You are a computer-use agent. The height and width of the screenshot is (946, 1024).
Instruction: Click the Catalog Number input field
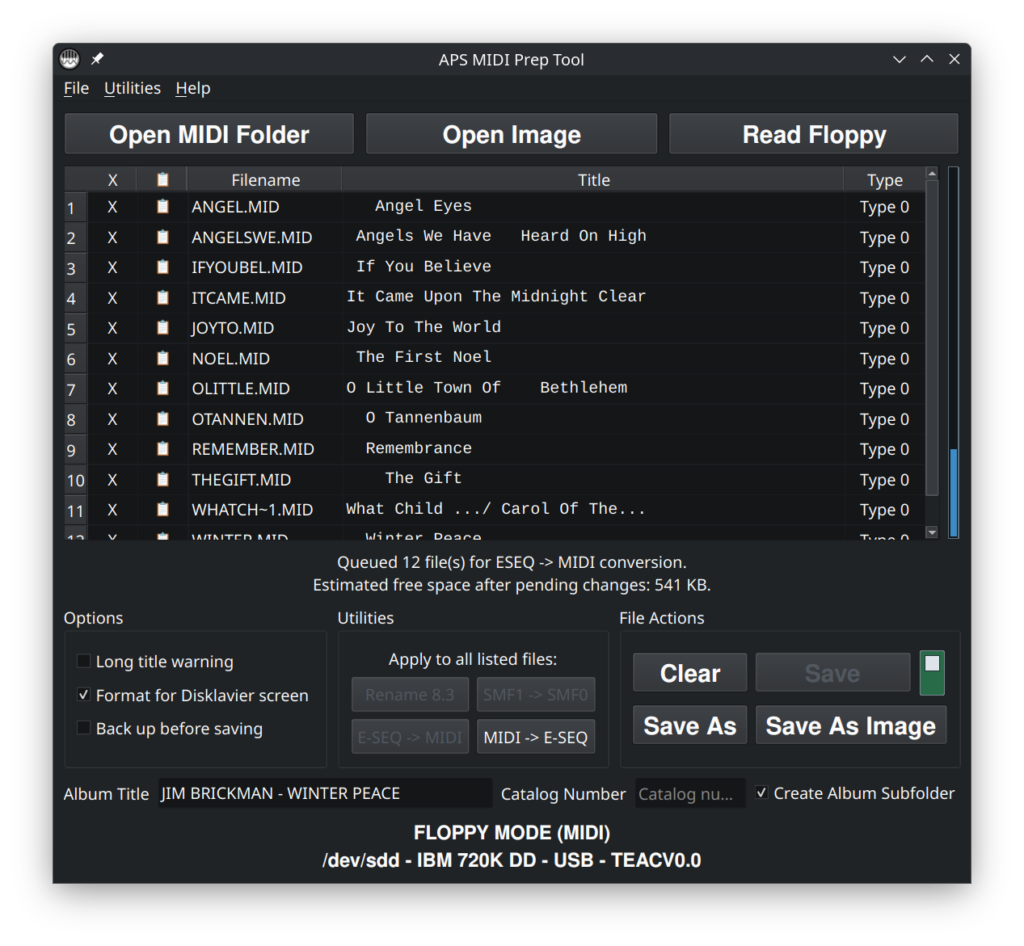690,794
